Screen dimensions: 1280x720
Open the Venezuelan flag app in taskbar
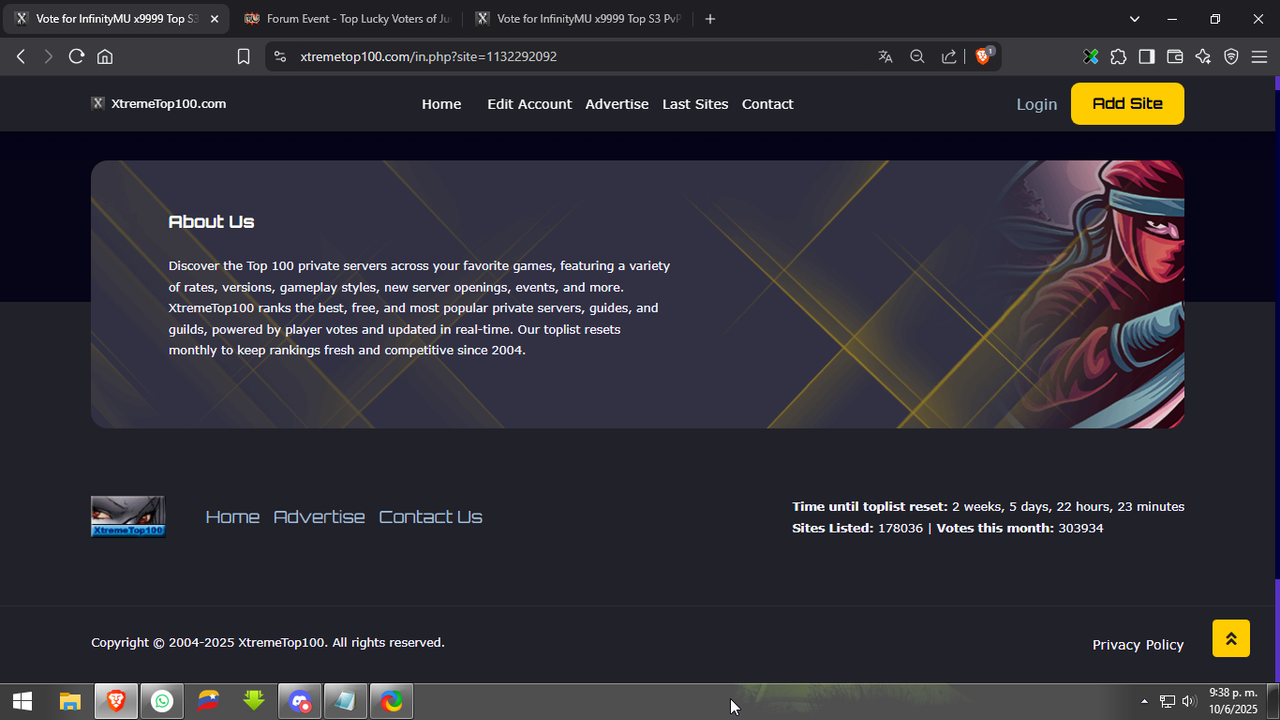coord(208,702)
